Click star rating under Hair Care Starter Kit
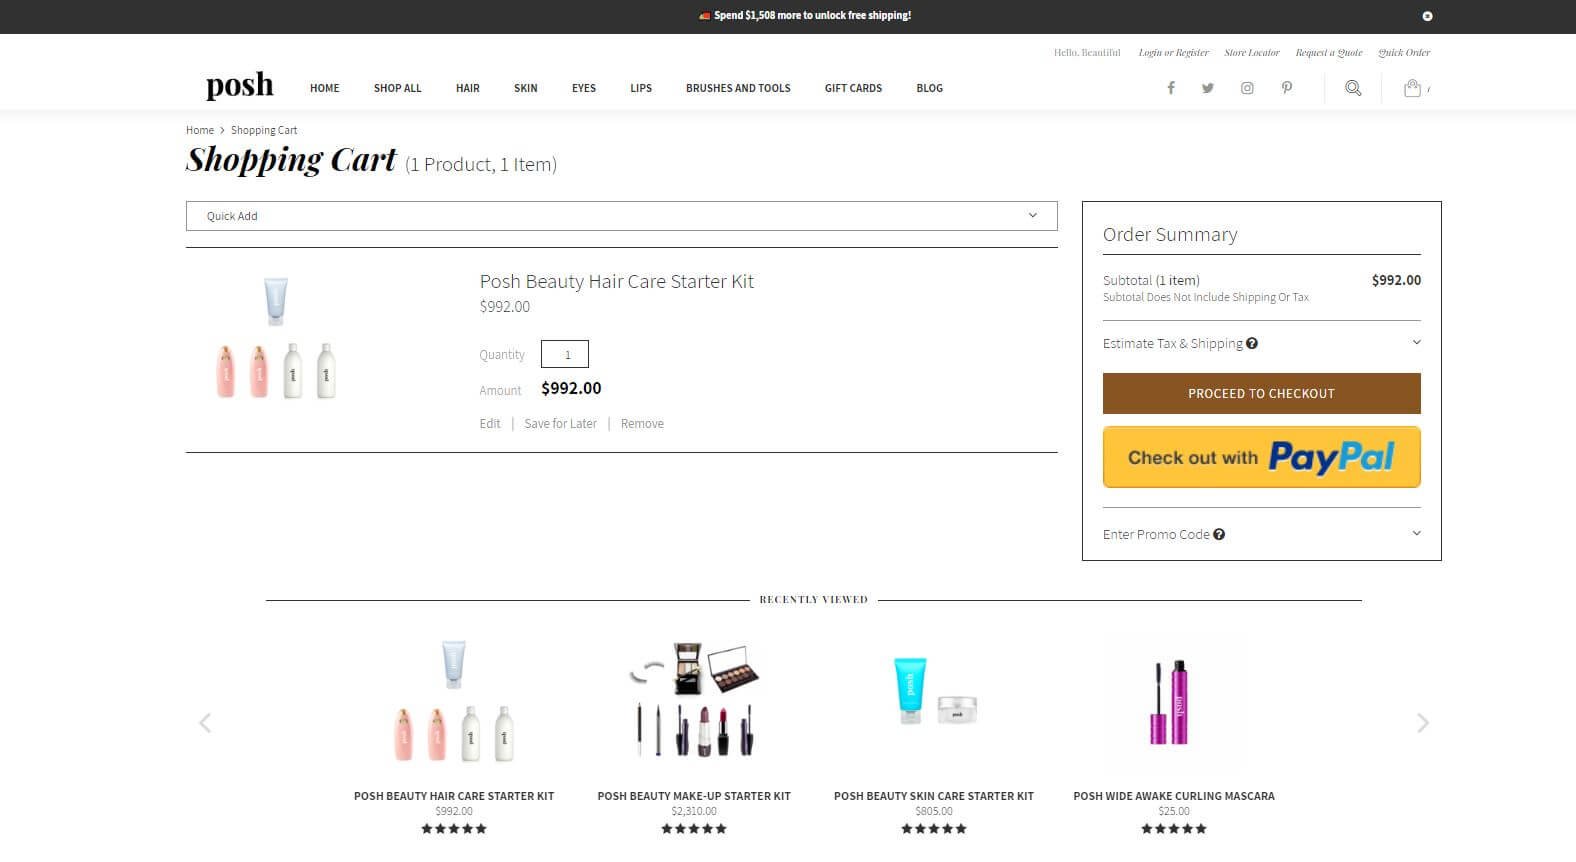This screenshot has height=862, width=1576. click(x=454, y=828)
